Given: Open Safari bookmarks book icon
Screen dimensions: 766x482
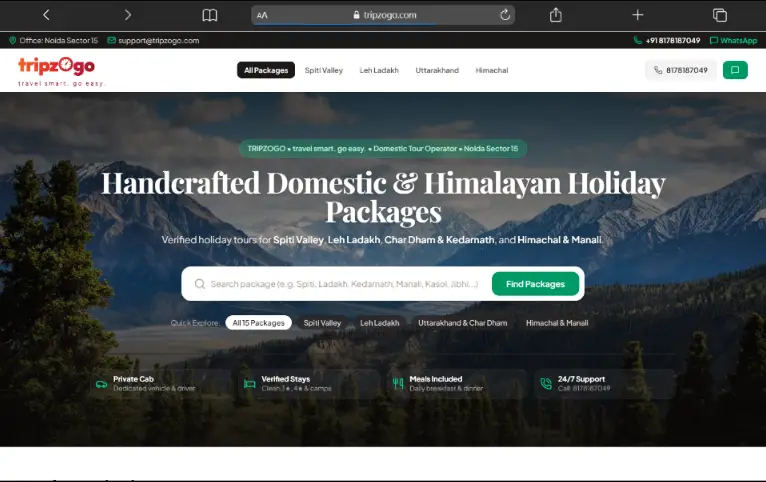Looking at the screenshot, I should pyautogui.click(x=210, y=15).
